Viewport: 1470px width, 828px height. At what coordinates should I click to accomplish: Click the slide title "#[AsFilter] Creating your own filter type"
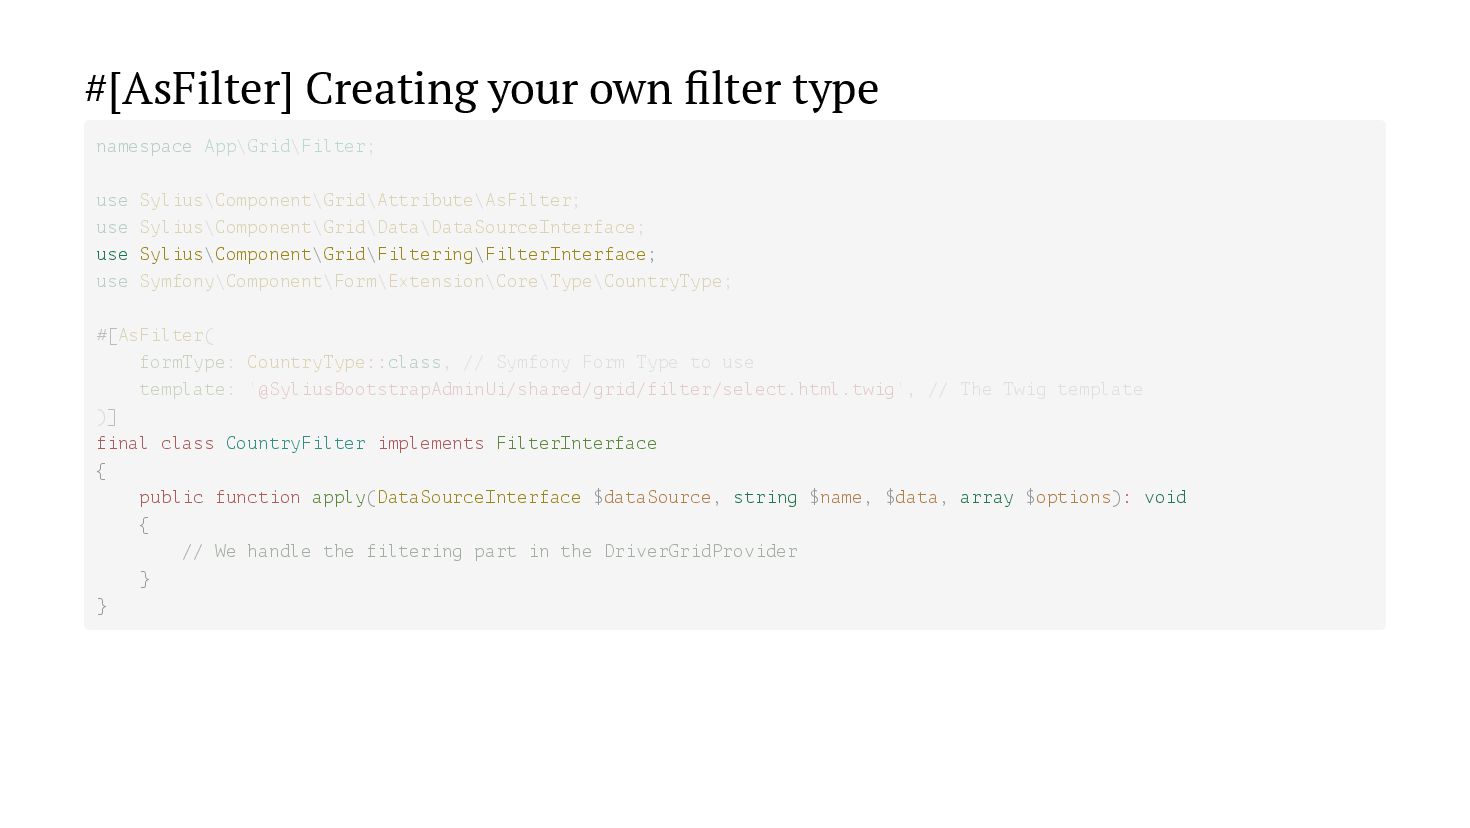click(x=481, y=89)
